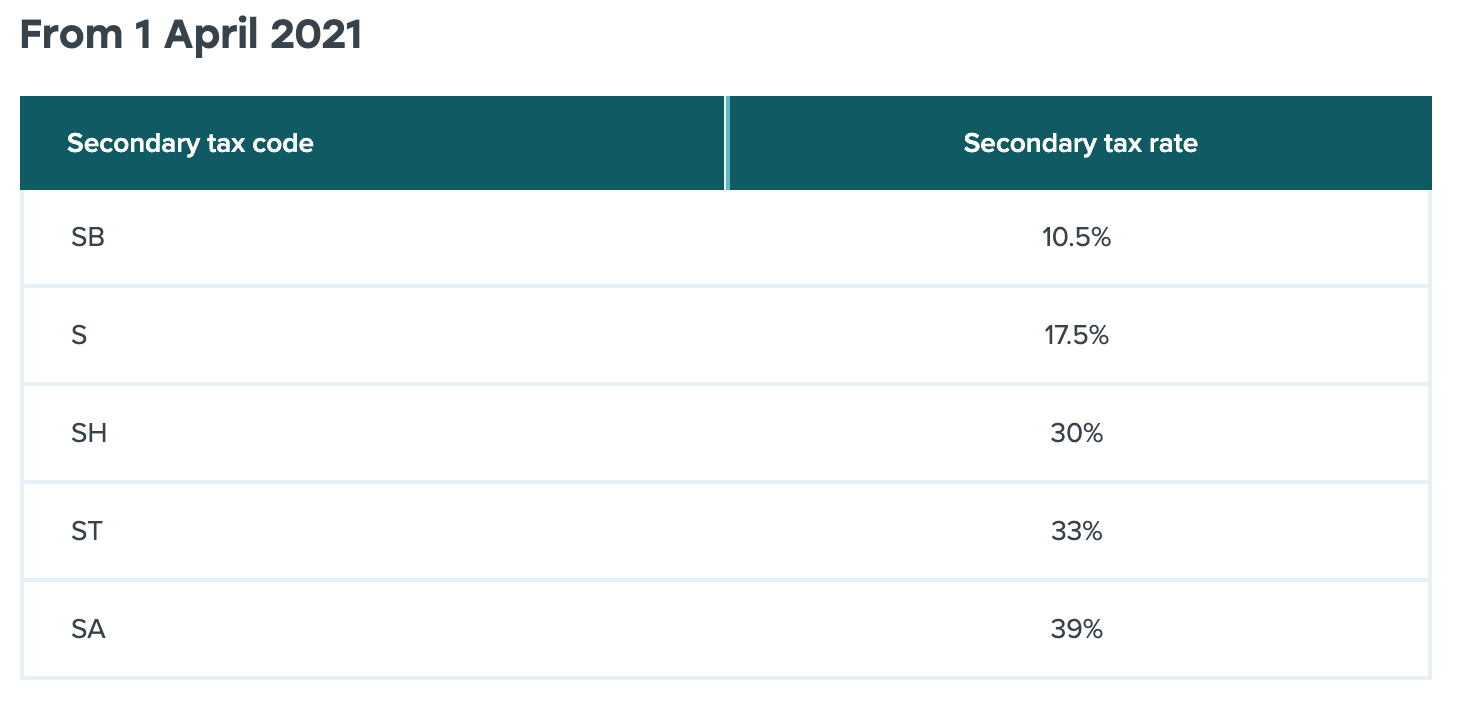The width and height of the screenshot is (1460, 710).
Task: Click the 10.5% rate value
Action: 1076,238
